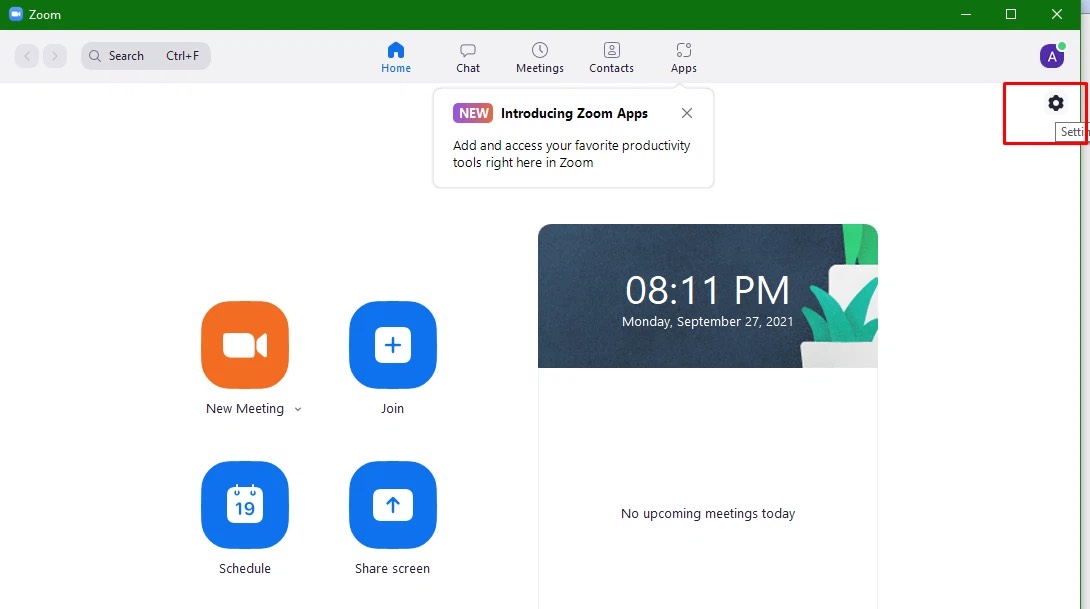
Task: Close the Introducing Zoom Apps popup
Action: 687,113
